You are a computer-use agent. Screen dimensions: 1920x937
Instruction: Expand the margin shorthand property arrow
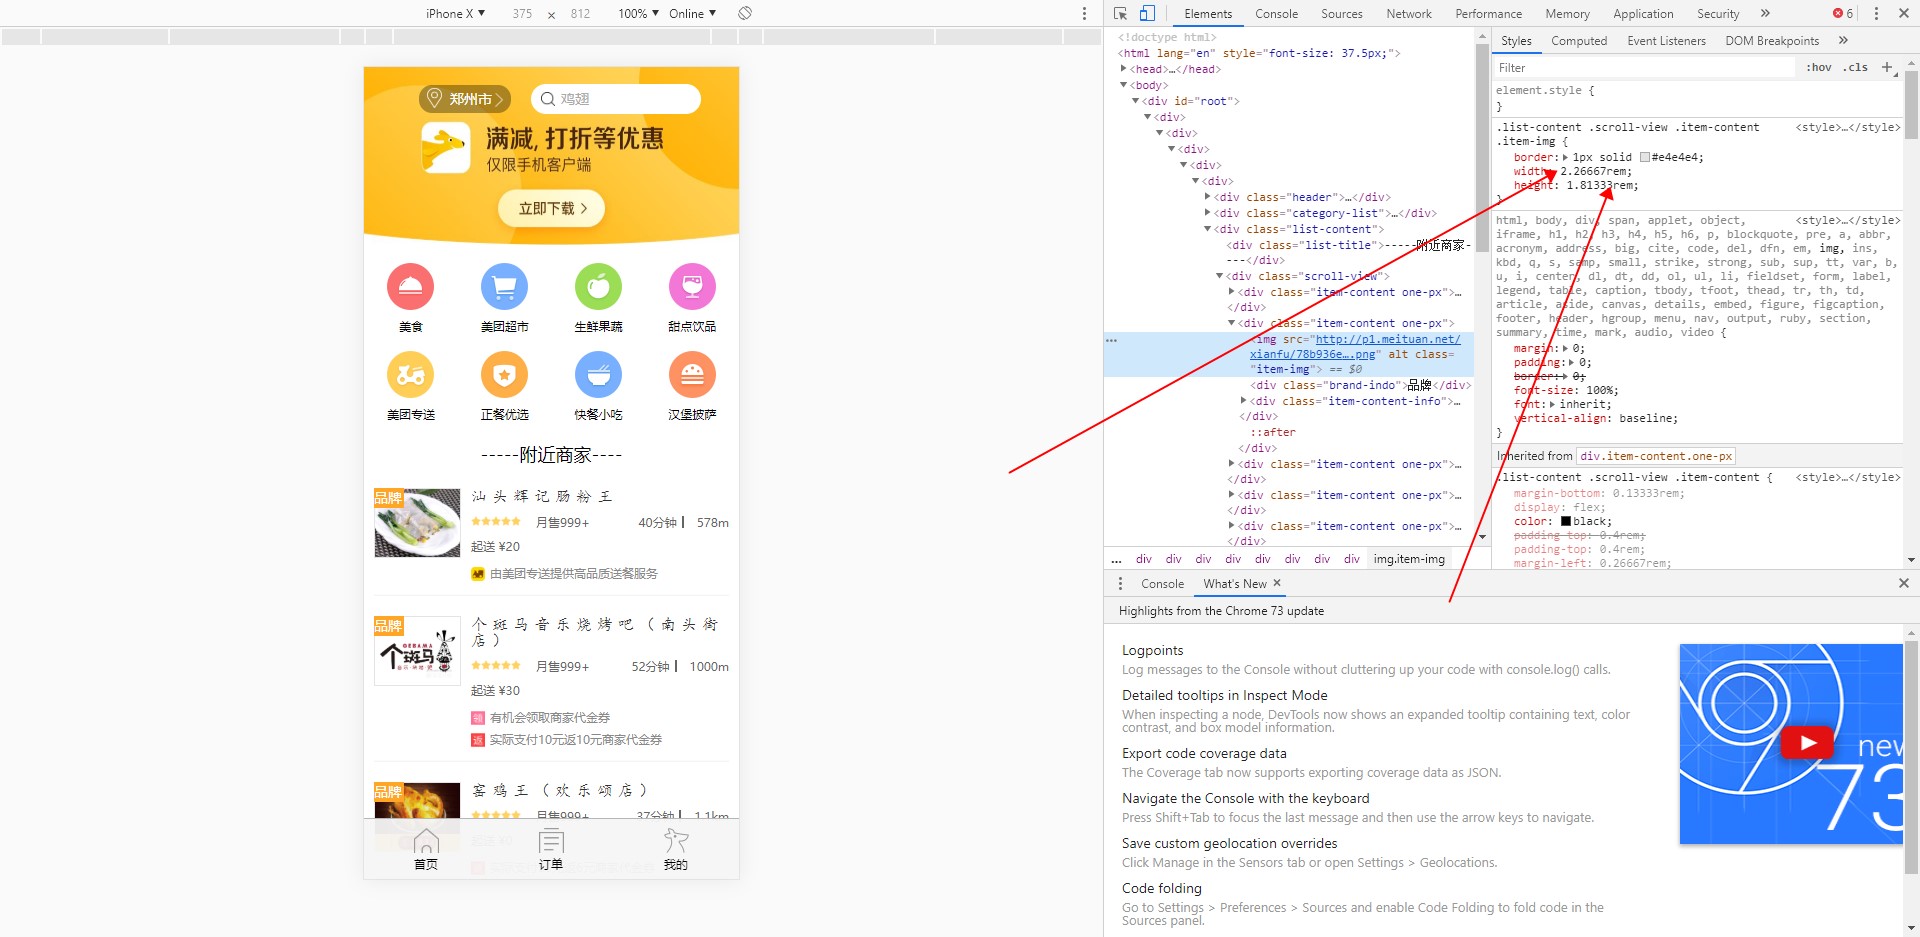pos(1566,348)
